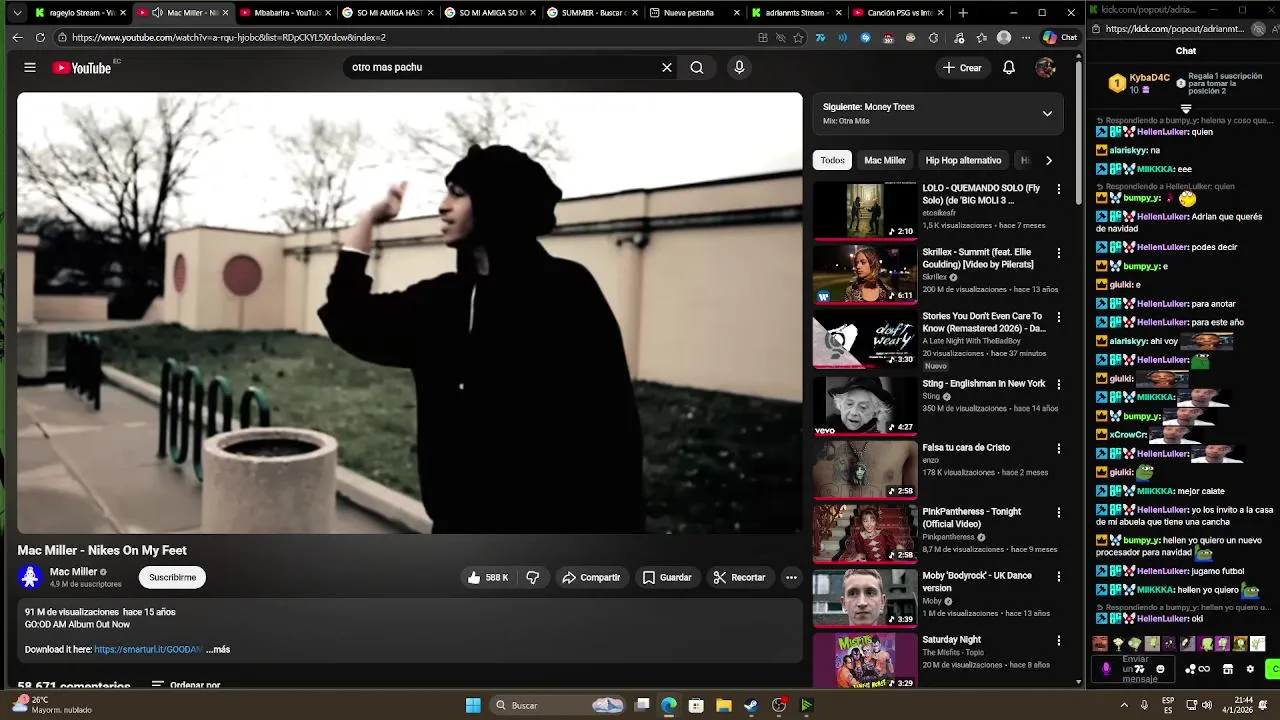Reload the YouTube page
This screenshot has width=1280, height=720.
[40, 37]
